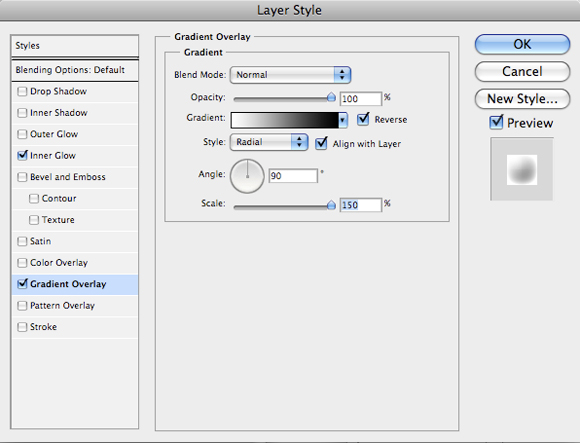Select the Satin label

(x=40, y=241)
